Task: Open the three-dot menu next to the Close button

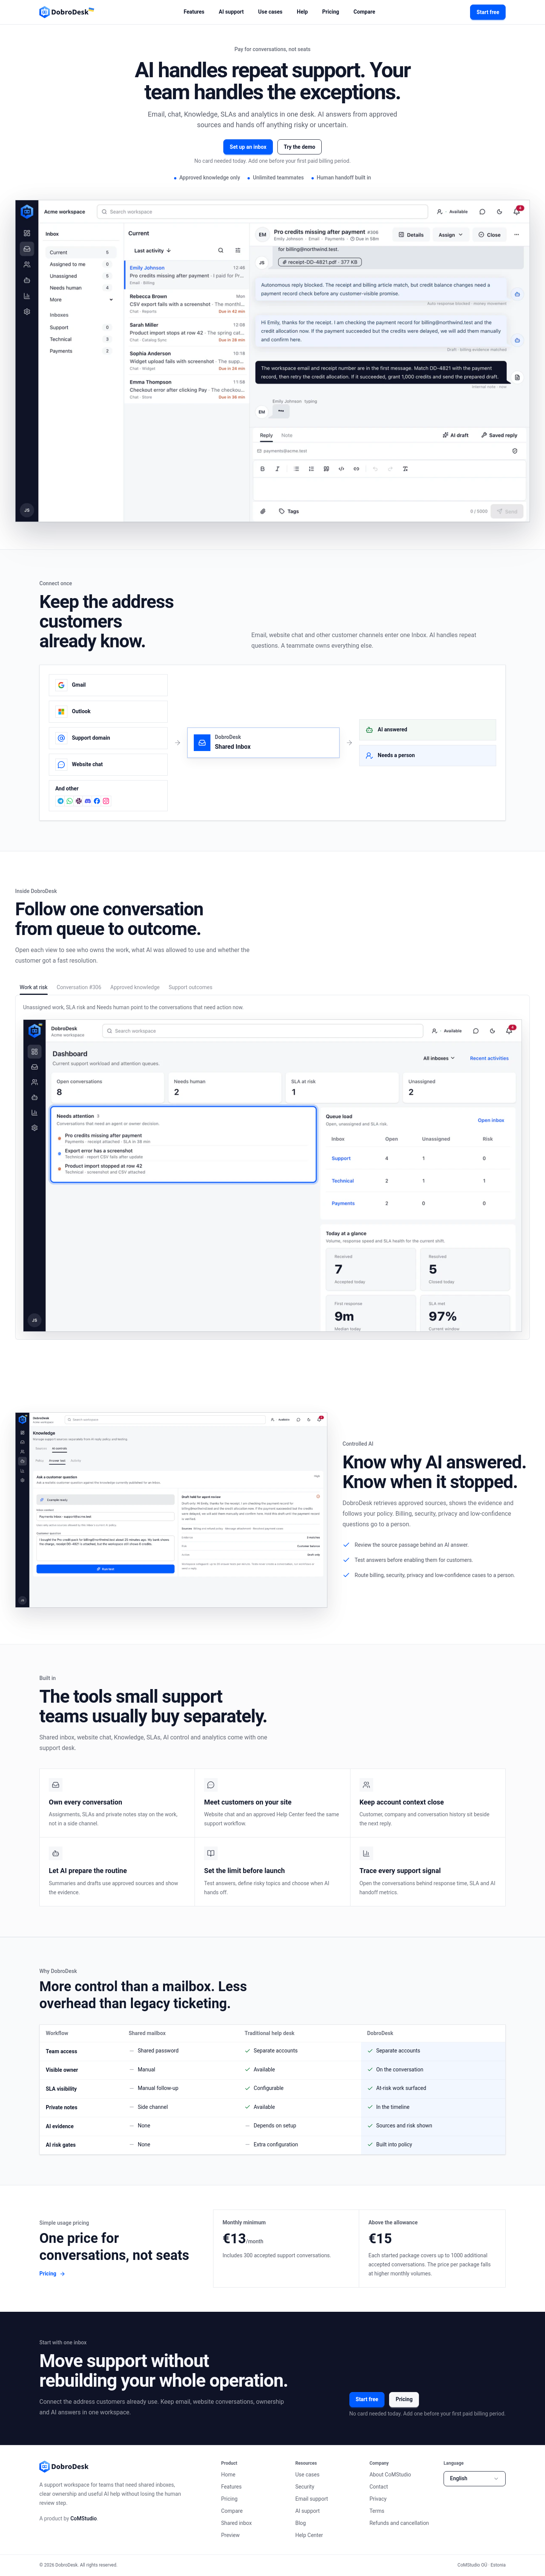Action: click(516, 235)
